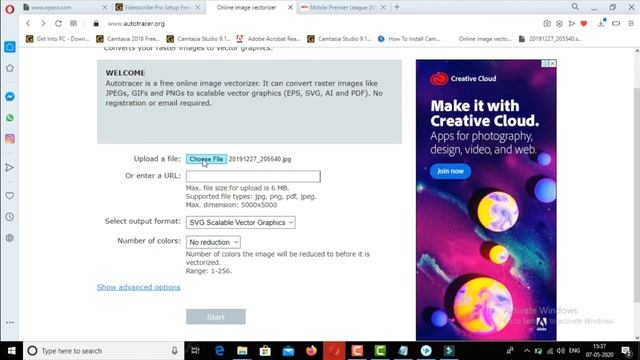Screen dimensions: 640x360
Task: Open the Windows Start menu
Action: (x=11, y=351)
